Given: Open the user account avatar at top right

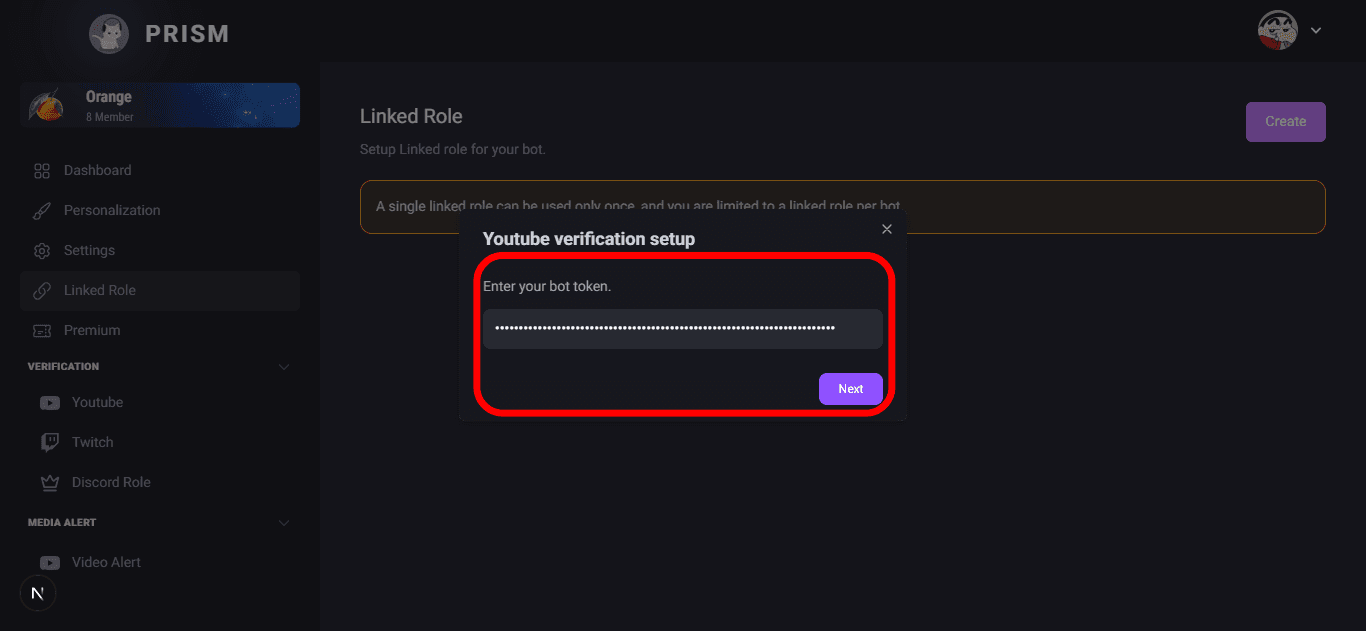Looking at the screenshot, I should (x=1276, y=30).
